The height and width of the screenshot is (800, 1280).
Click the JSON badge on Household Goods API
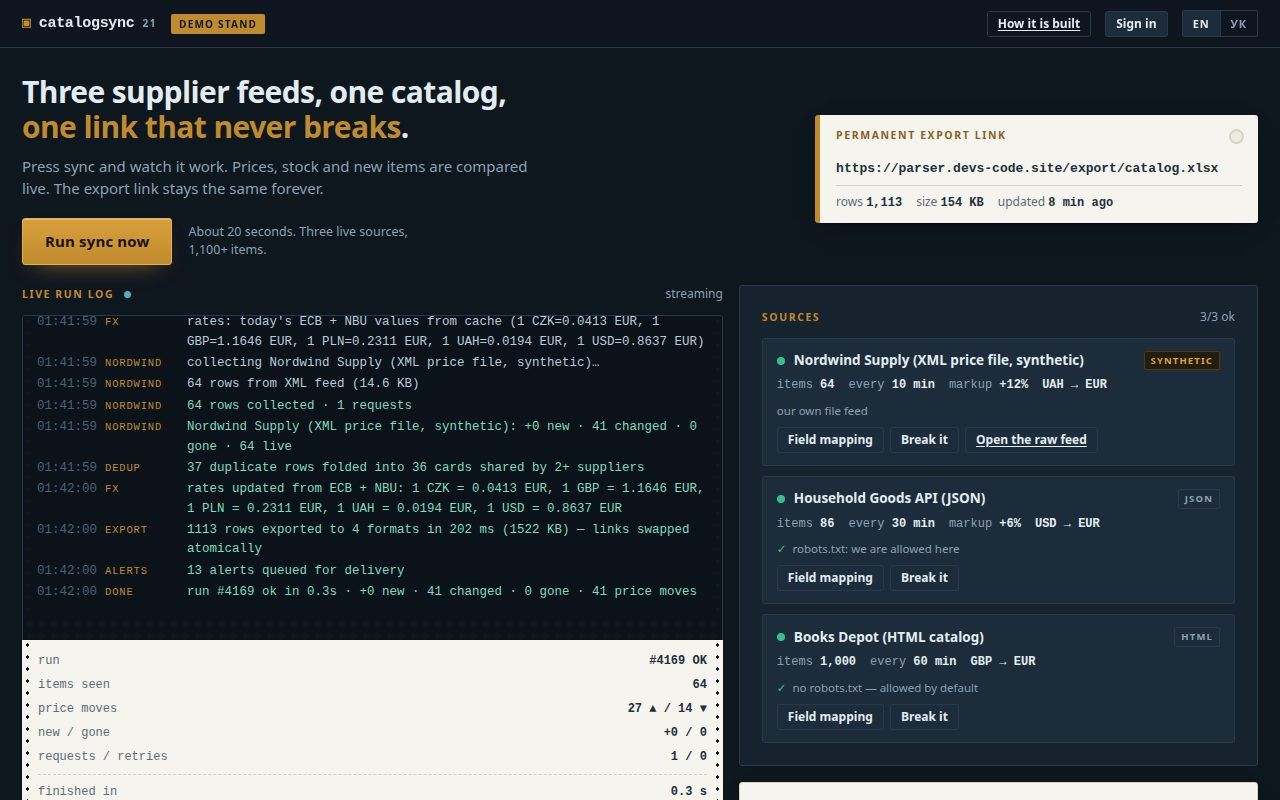(x=1198, y=499)
